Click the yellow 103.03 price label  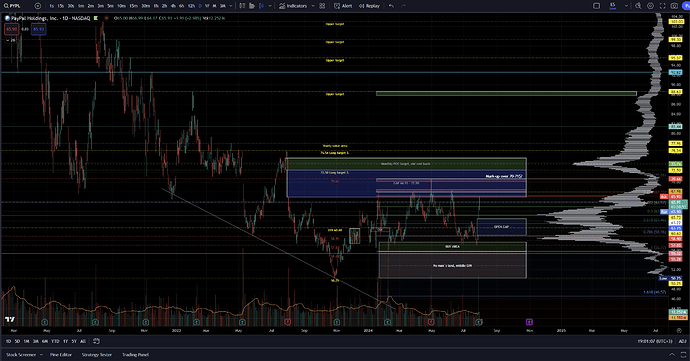click(676, 21)
